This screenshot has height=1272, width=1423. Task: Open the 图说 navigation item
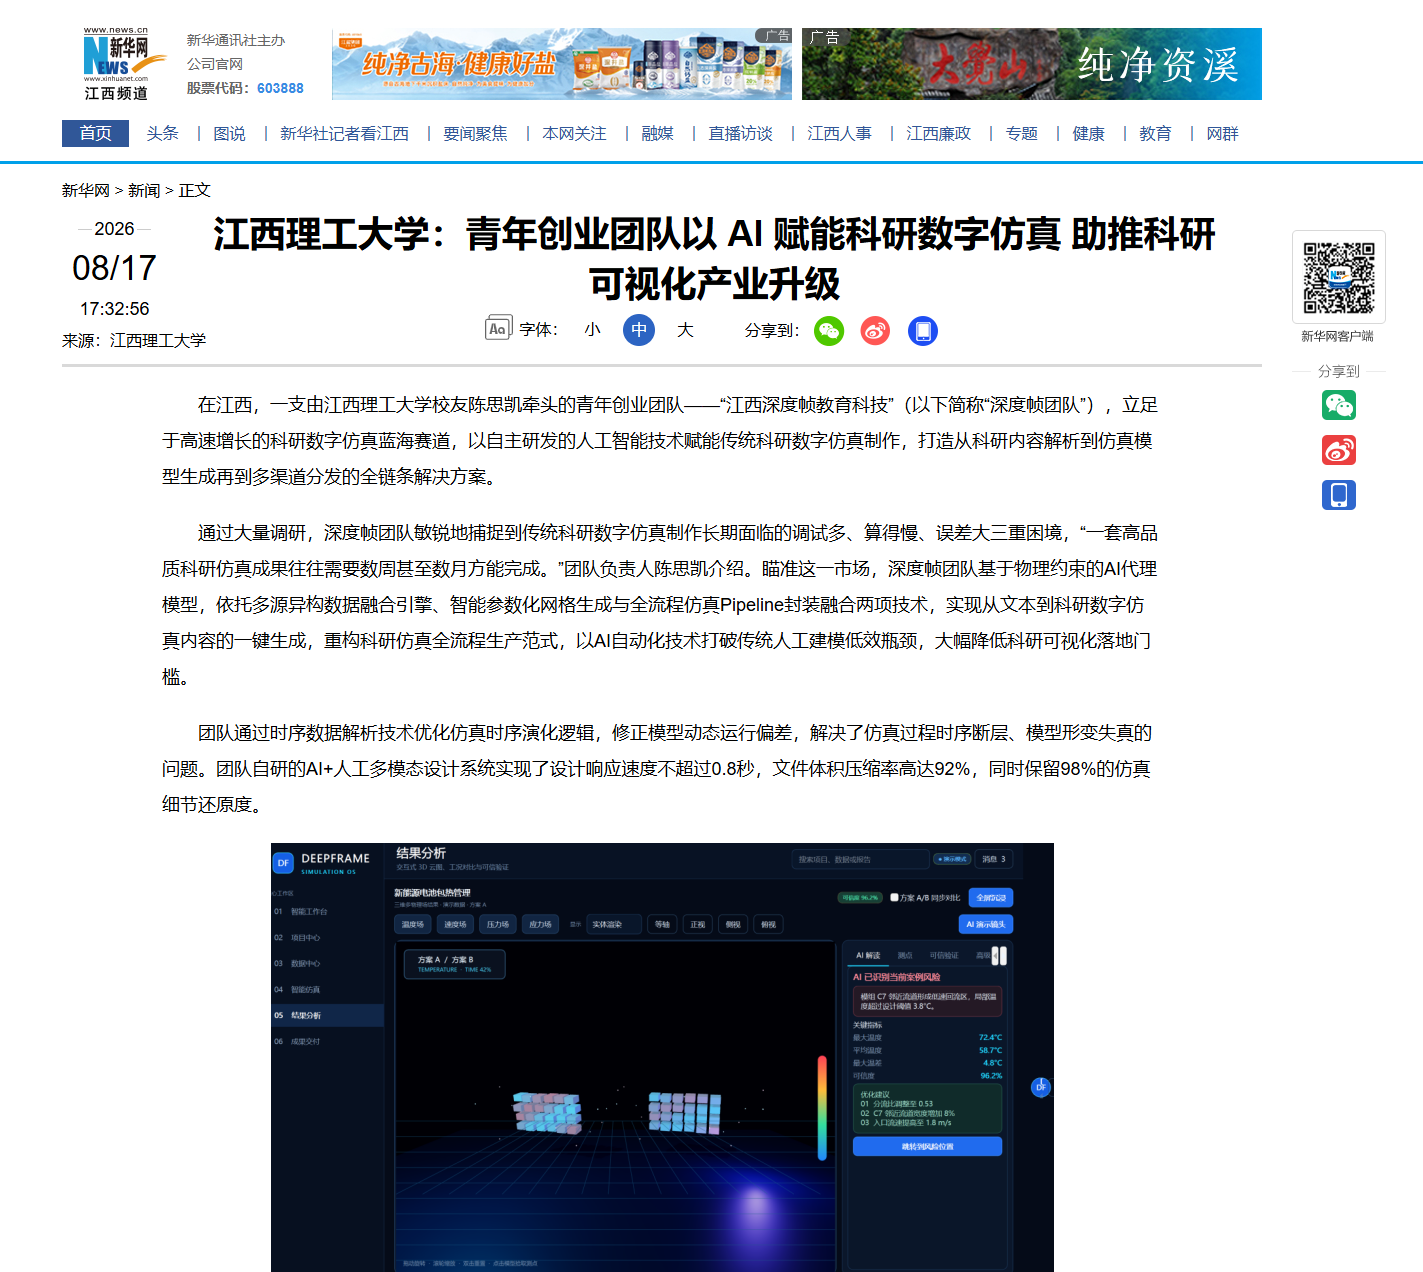[x=229, y=133]
